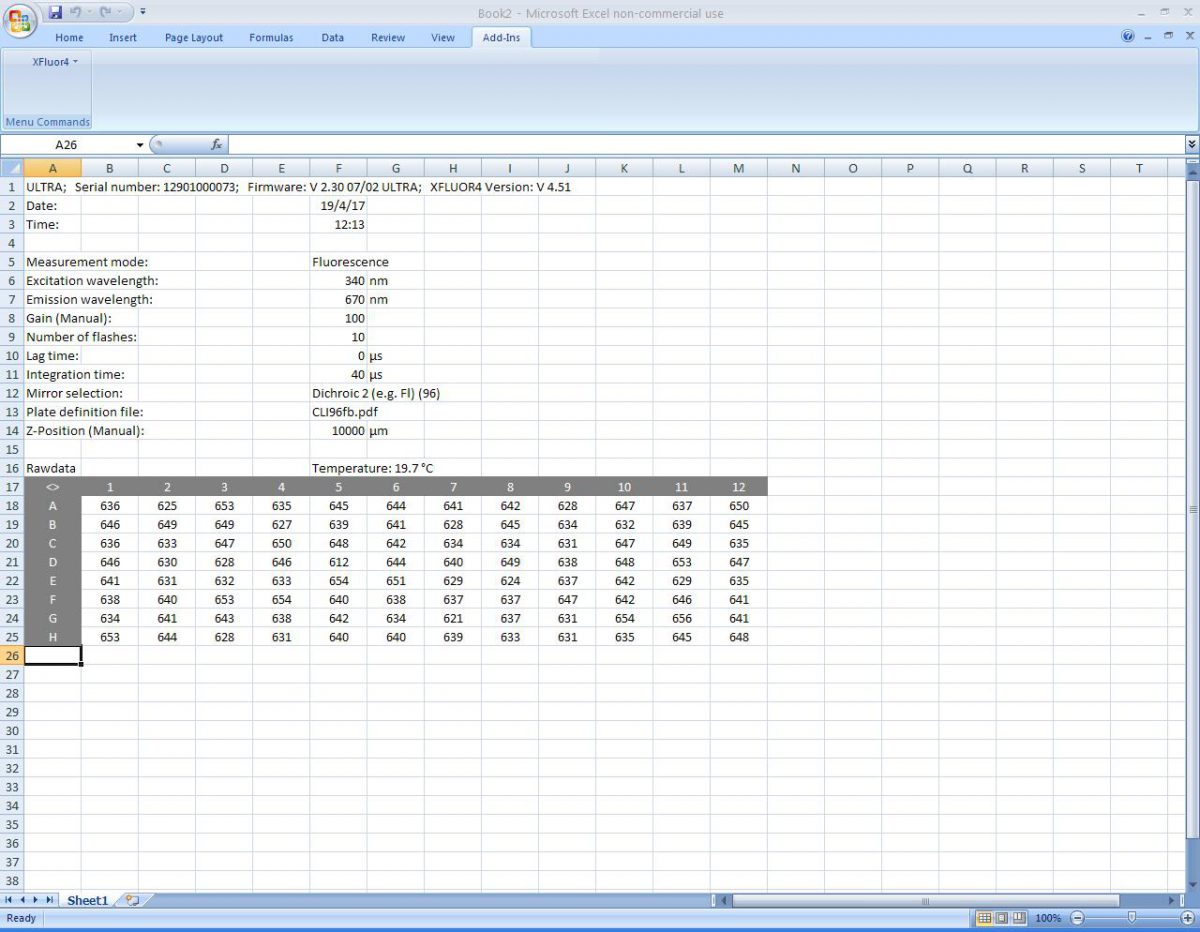Click the 100% zoom level
The image size is (1200, 932).
[1048, 918]
